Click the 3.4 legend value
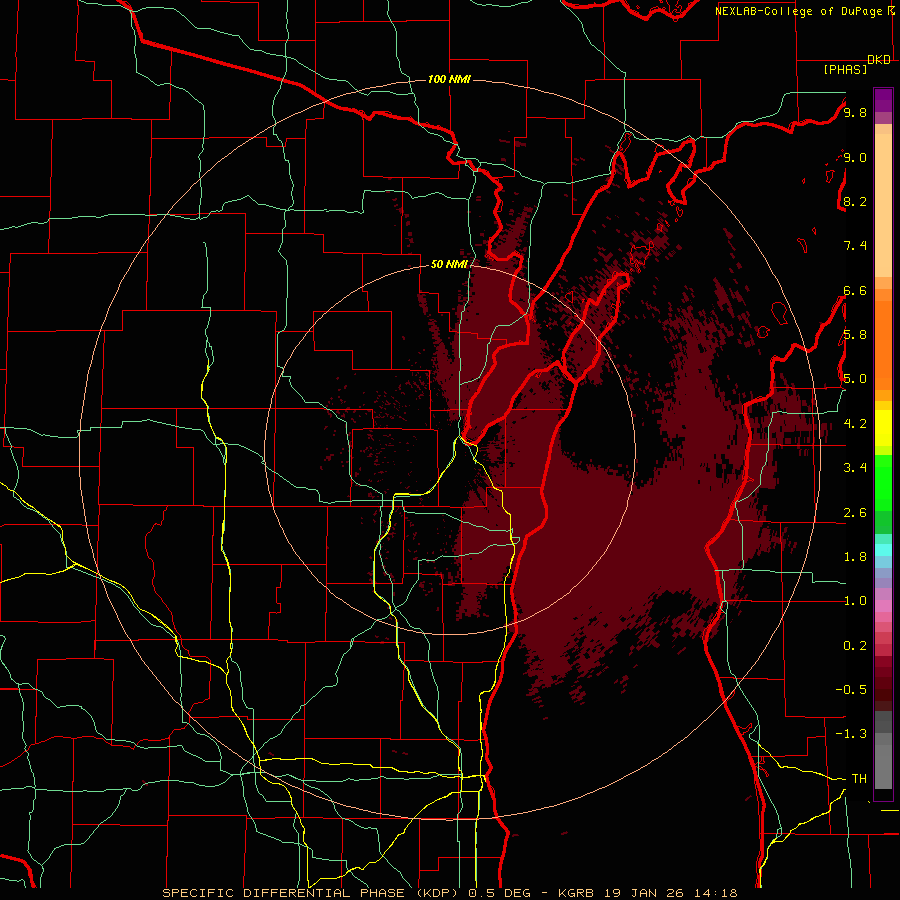The image size is (900, 900). coord(855,468)
